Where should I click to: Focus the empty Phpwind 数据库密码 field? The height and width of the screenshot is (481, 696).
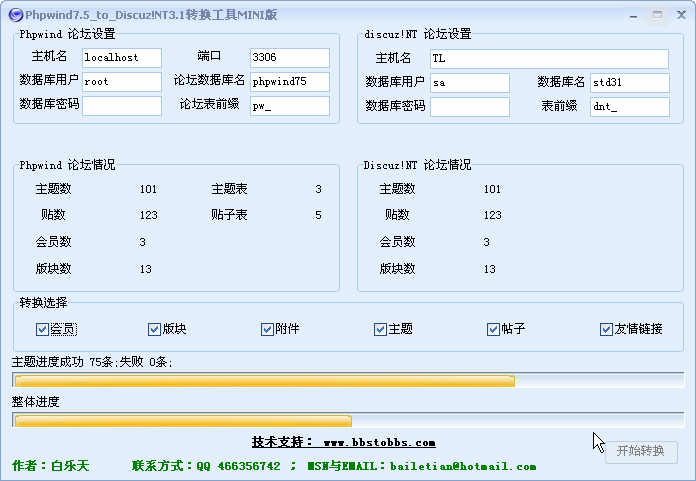click(x=122, y=106)
